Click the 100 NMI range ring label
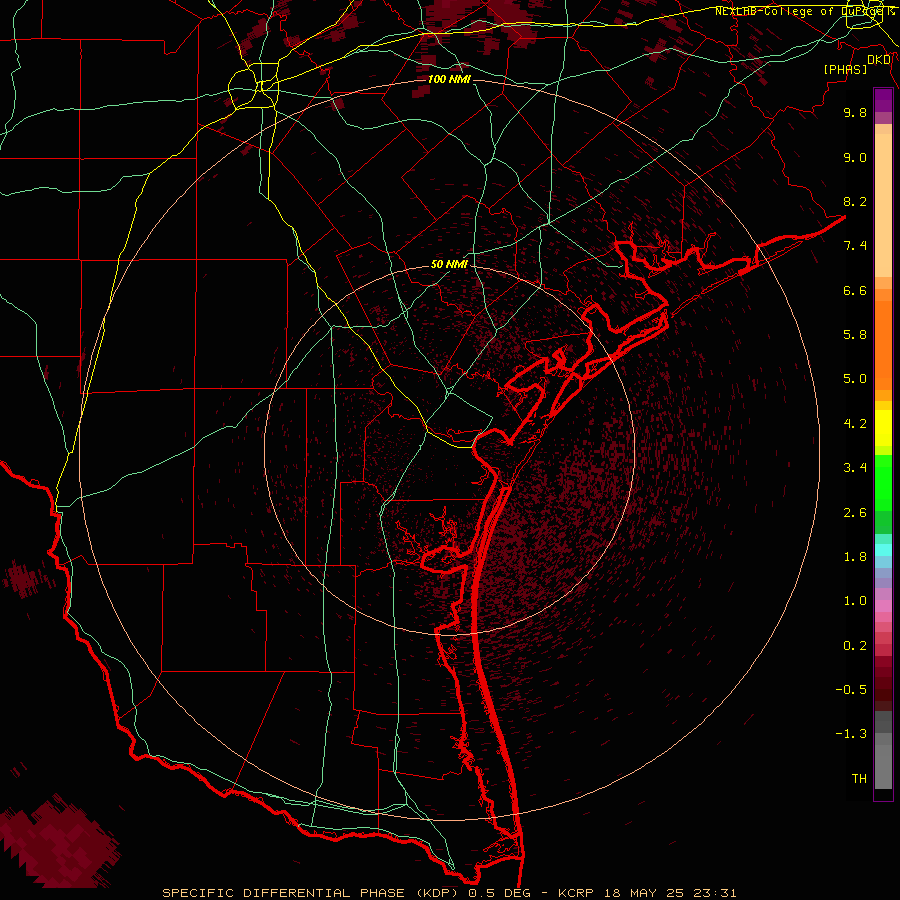Image resolution: width=900 pixels, height=900 pixels. [x=449, y=79]
